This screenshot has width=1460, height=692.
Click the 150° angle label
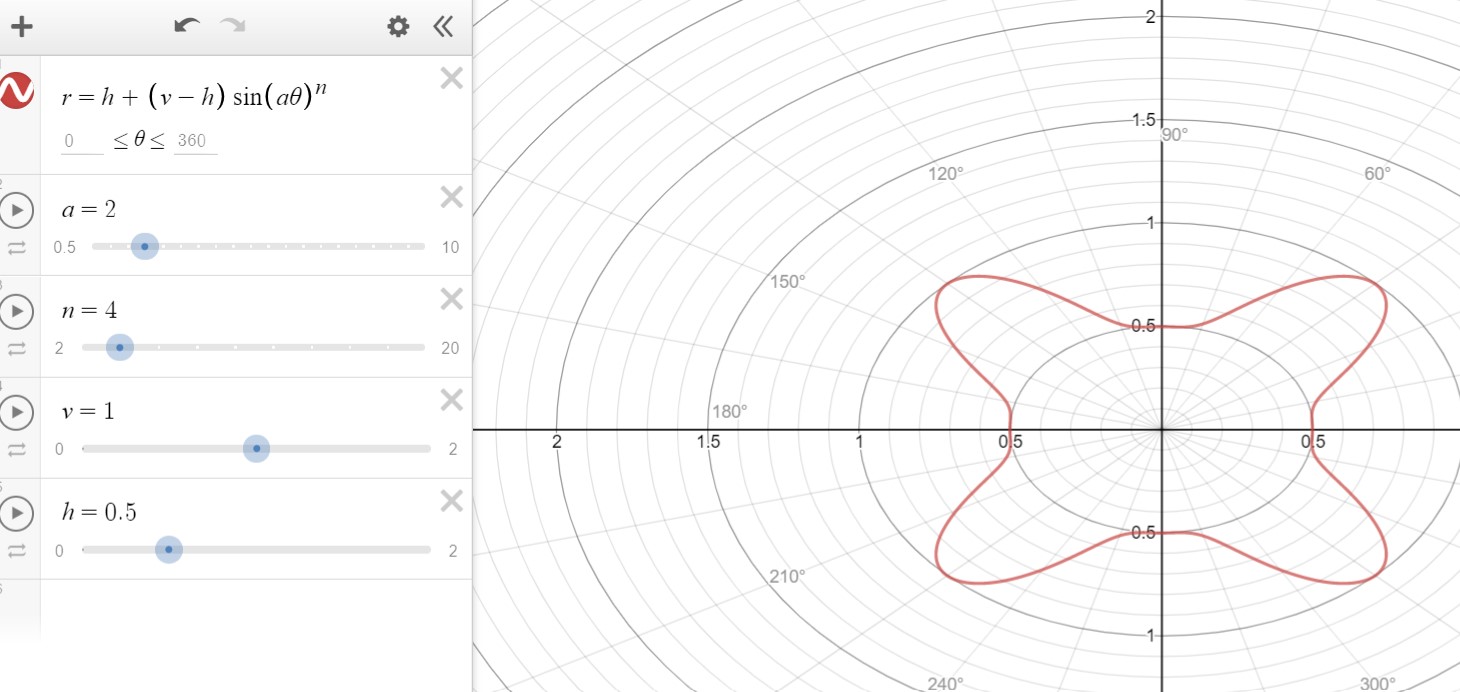click(x=787, y=281)
